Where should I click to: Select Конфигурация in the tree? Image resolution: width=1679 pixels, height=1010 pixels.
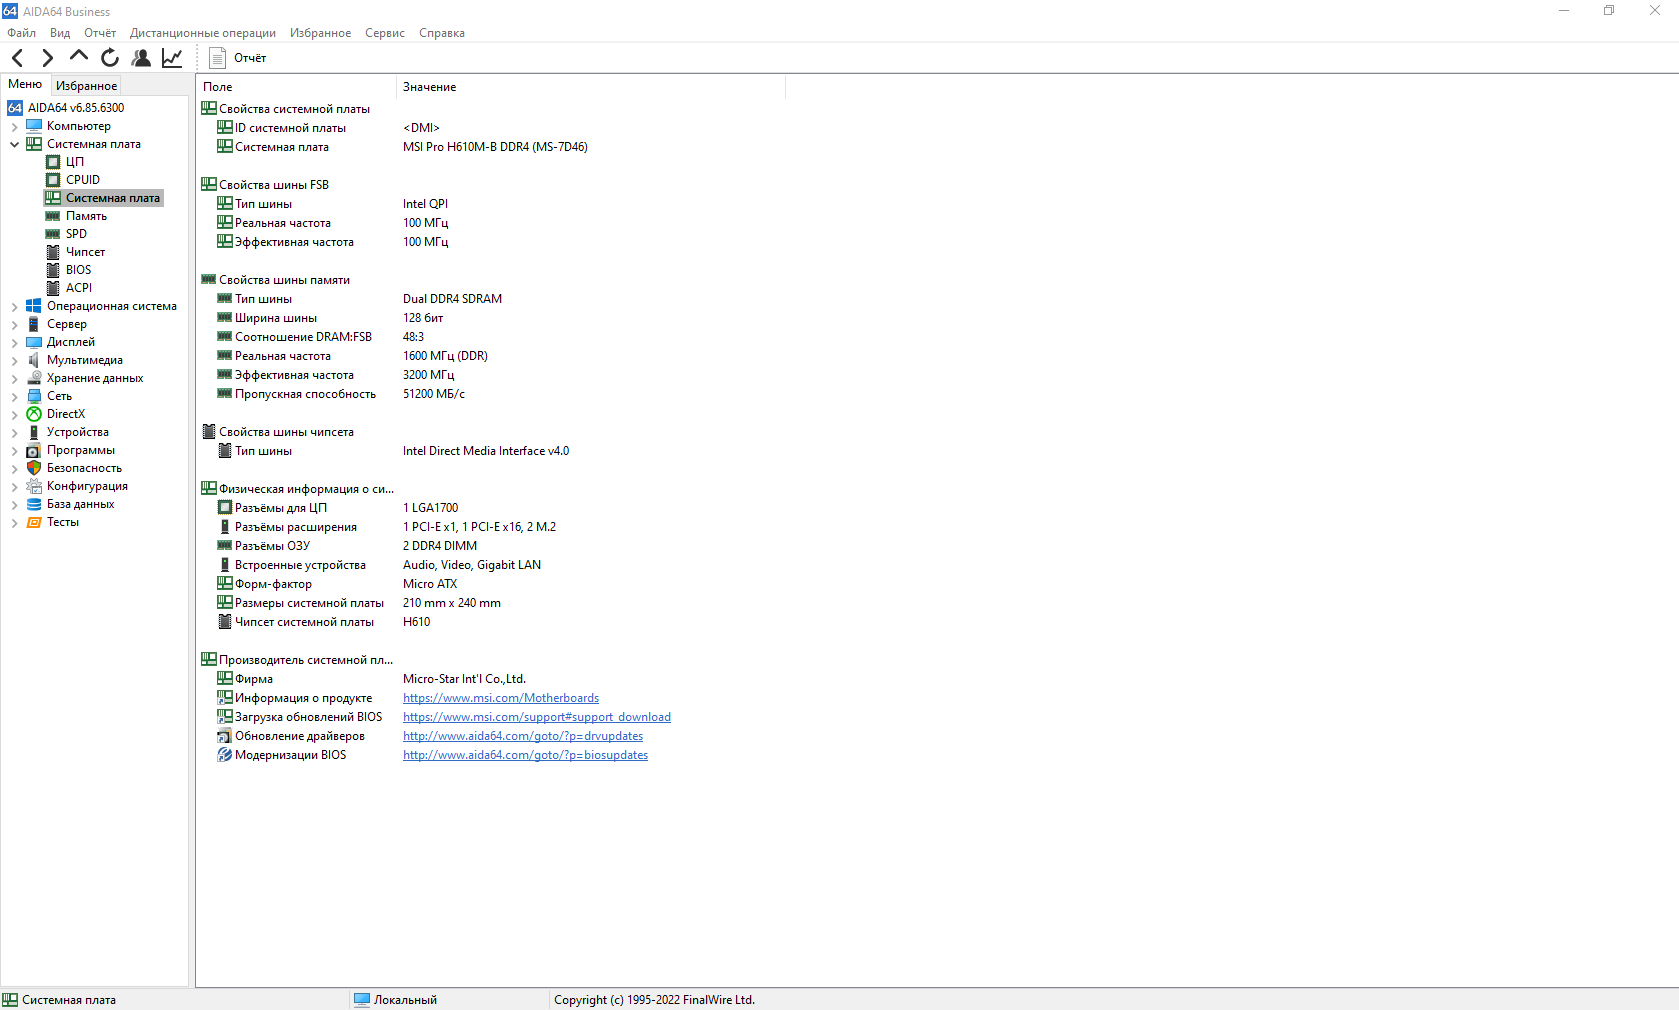[x=87, y=486]
